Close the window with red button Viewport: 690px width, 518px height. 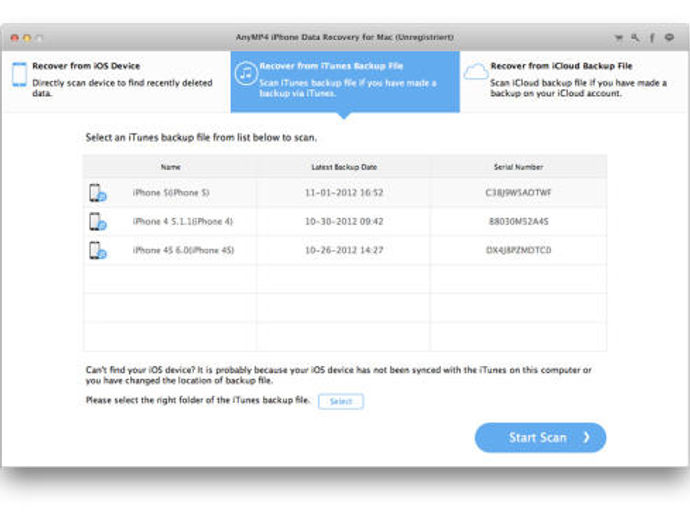tap(15, 38)
